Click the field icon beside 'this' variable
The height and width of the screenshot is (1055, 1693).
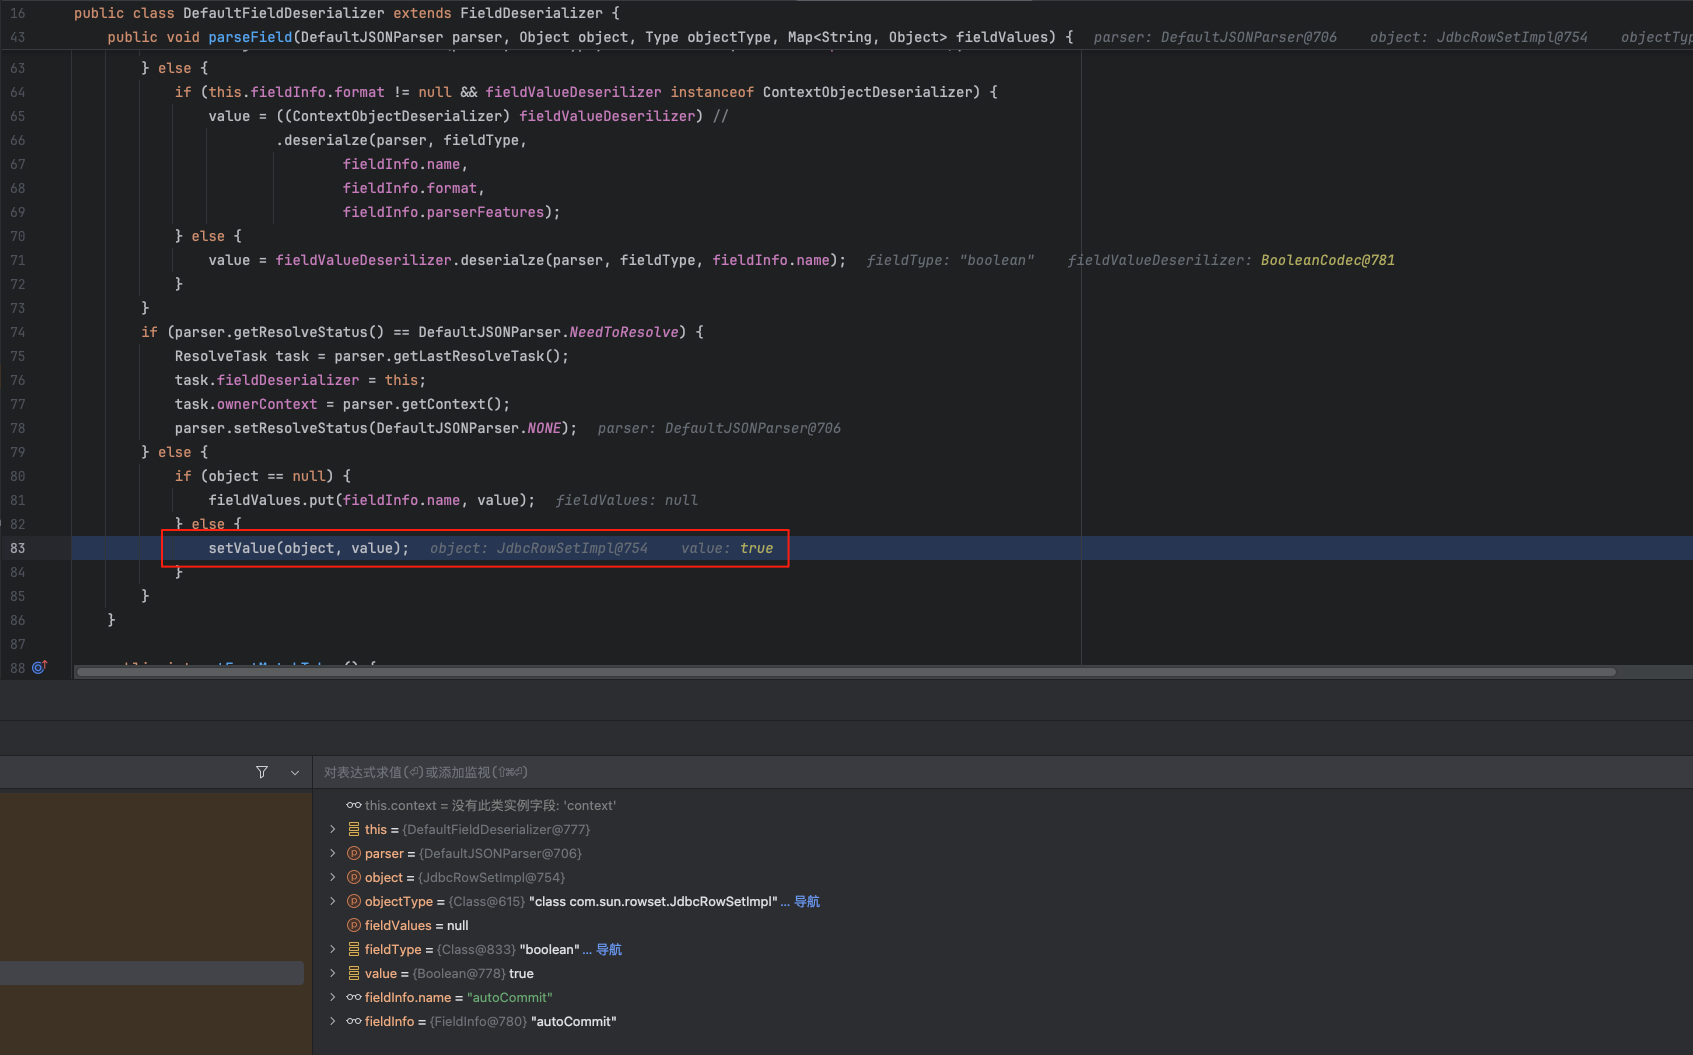354,829
